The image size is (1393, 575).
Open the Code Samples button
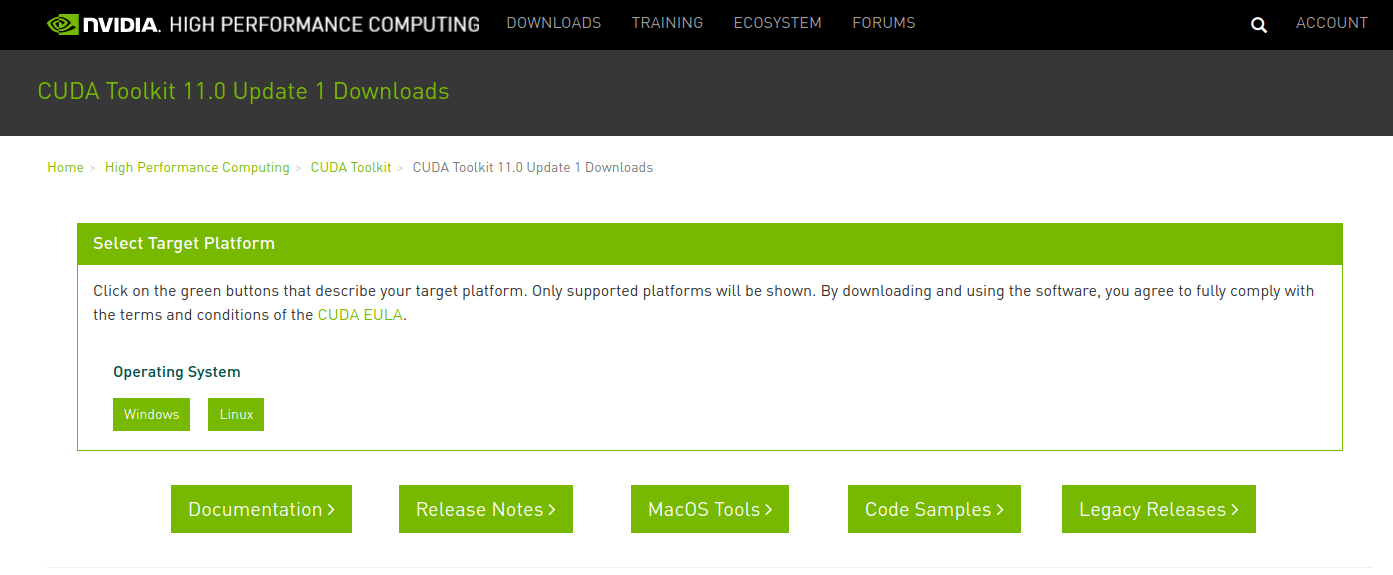(x=934, y=509)
